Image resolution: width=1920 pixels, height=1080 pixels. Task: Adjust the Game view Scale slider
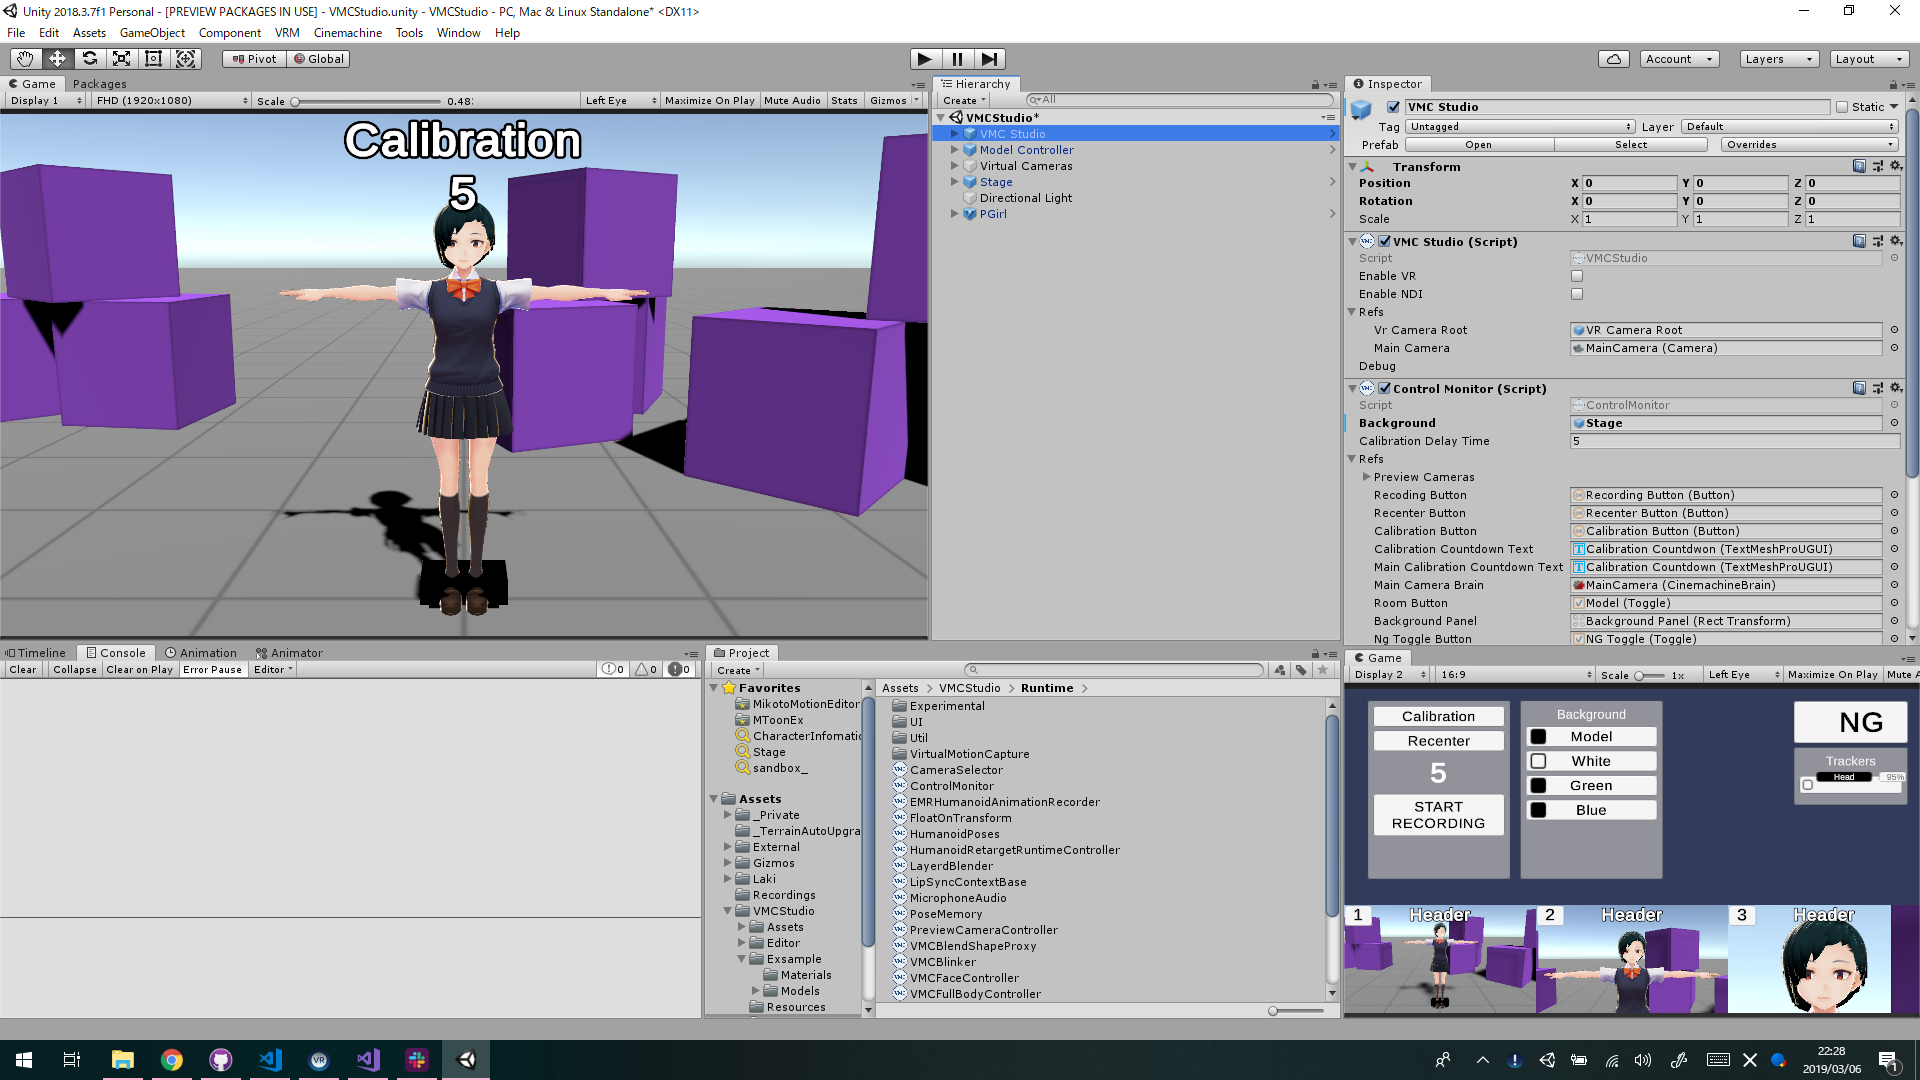tap(296, 101)
